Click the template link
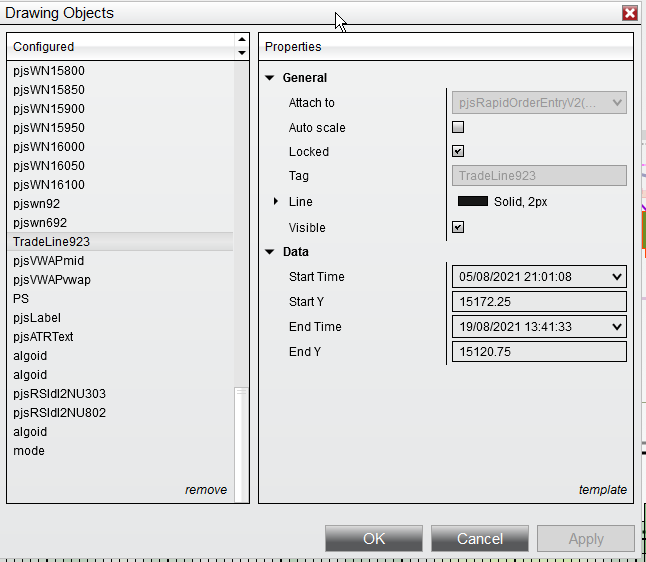The width and height of the screenshot is (646, 562). tap(603, 490)
